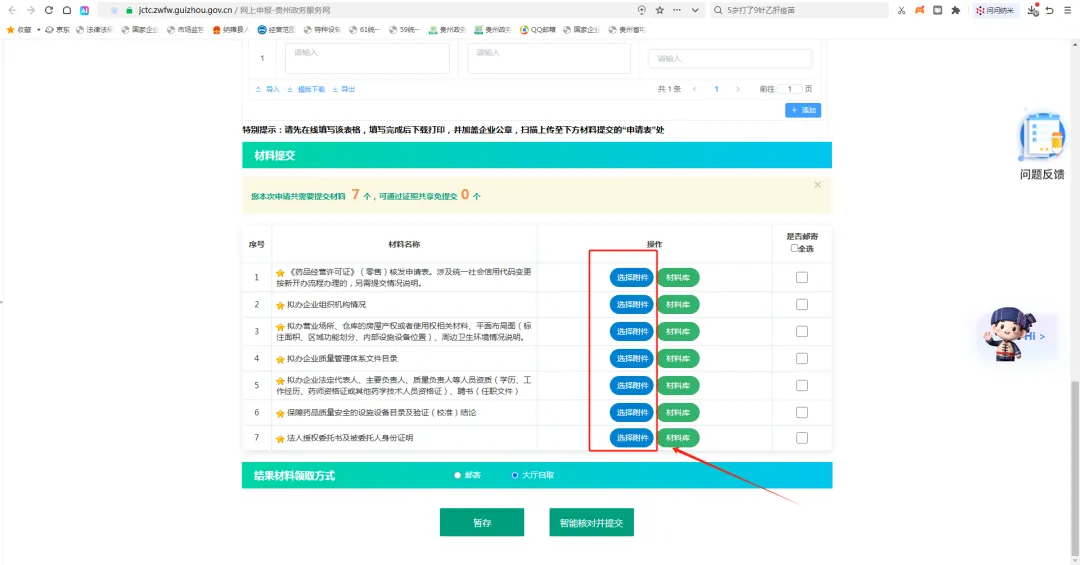
Task: Open the scissors screenshot tool
Action: 901,10
